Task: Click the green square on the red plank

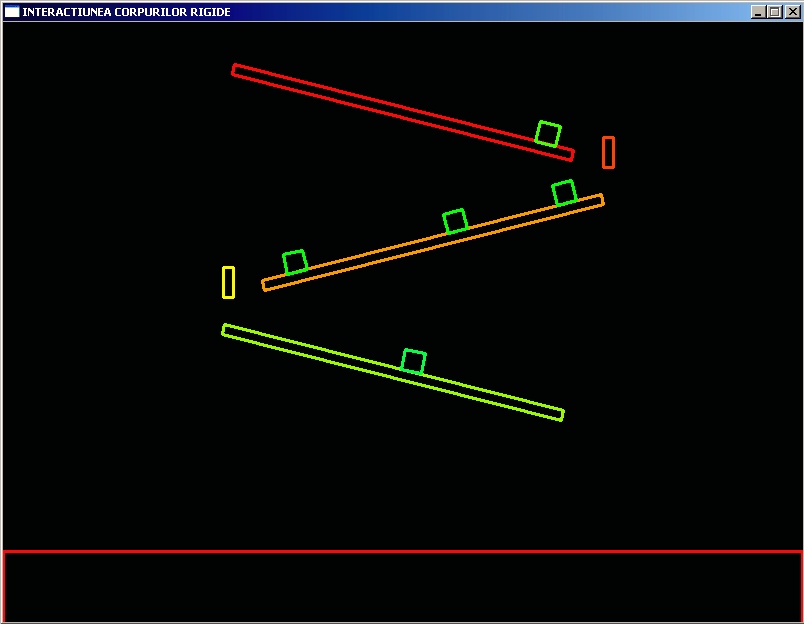Action: point(548,134)
